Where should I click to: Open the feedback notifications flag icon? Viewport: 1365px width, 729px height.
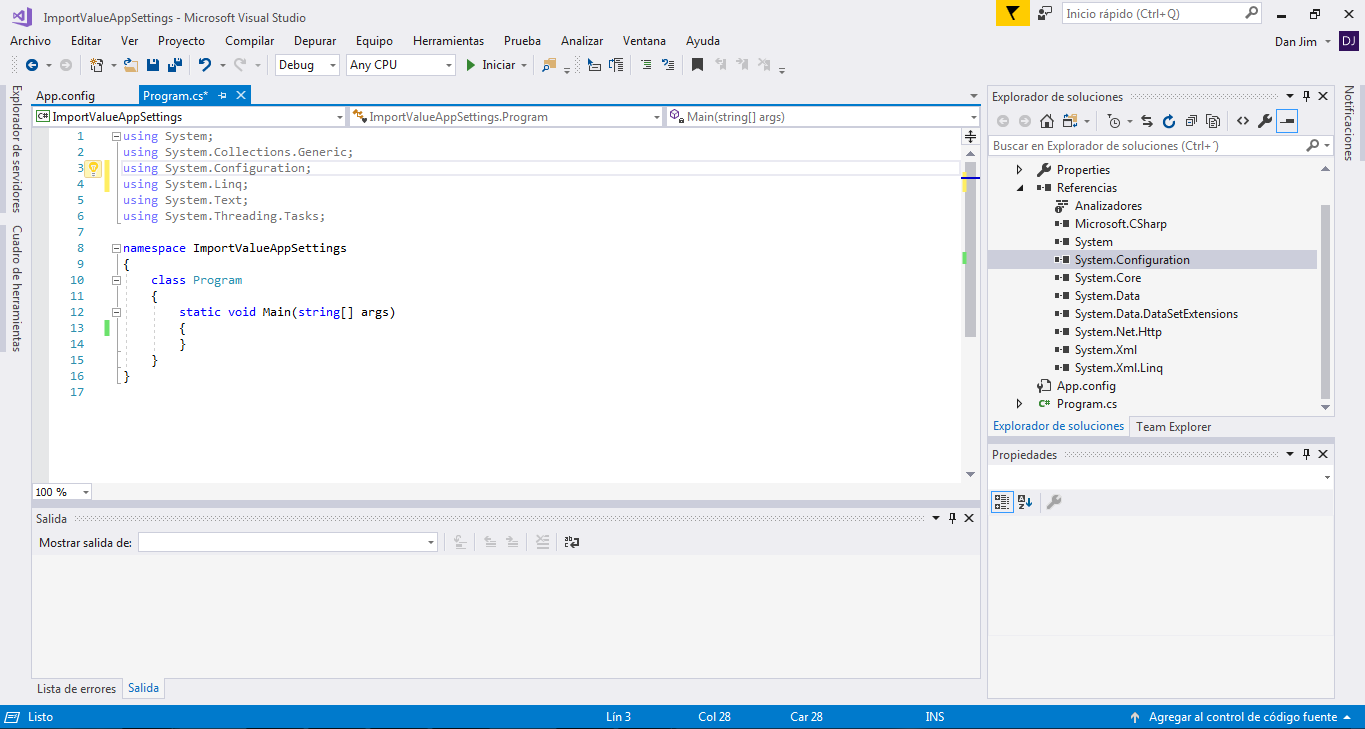1012,14
